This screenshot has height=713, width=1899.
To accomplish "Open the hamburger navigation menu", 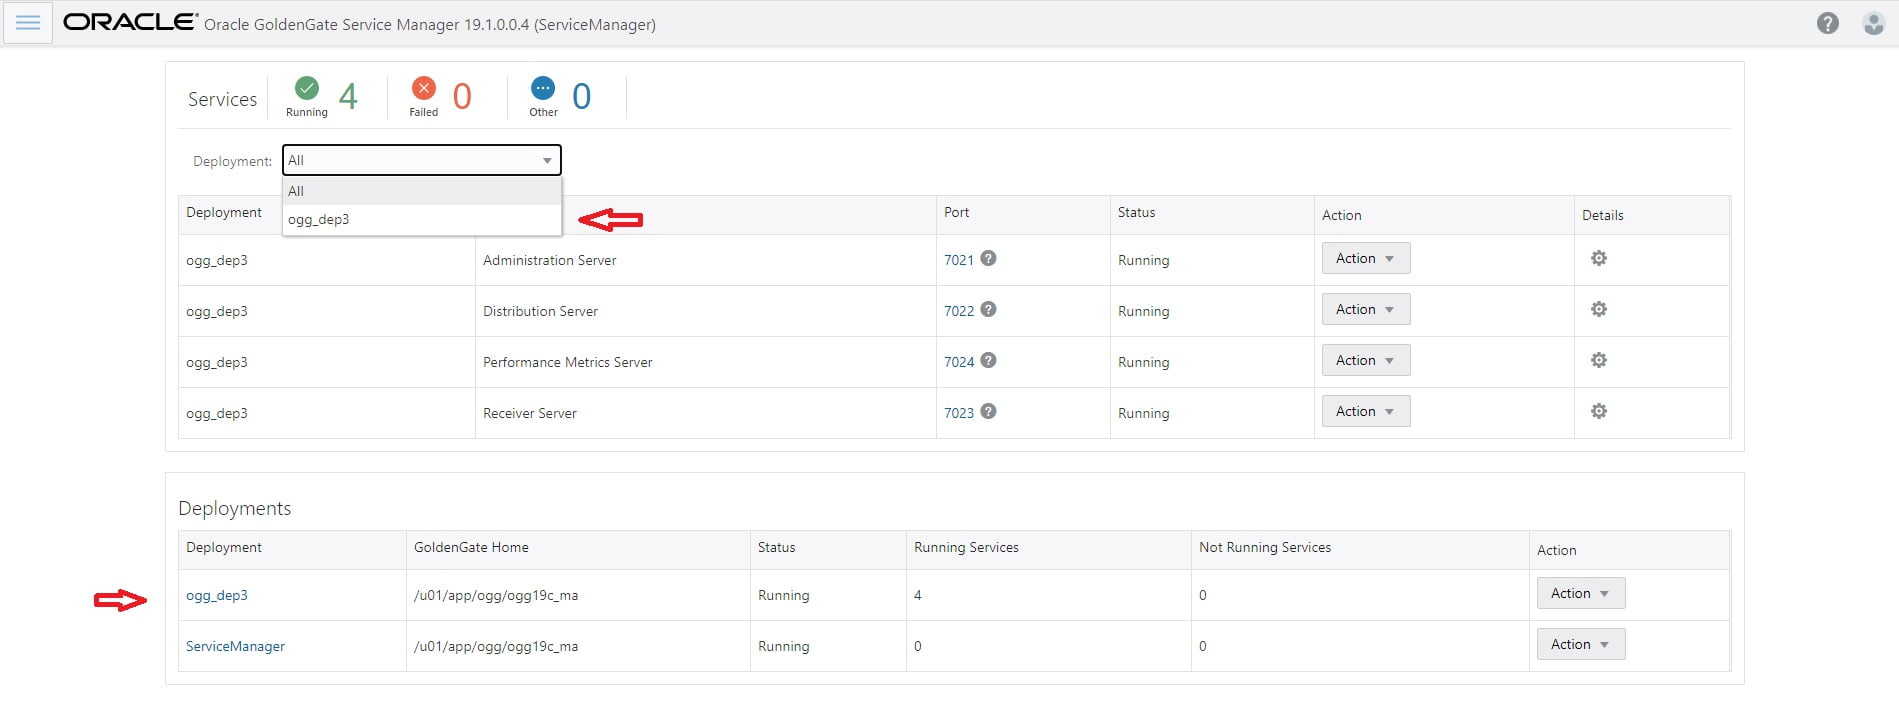I will tap(28, 23).
